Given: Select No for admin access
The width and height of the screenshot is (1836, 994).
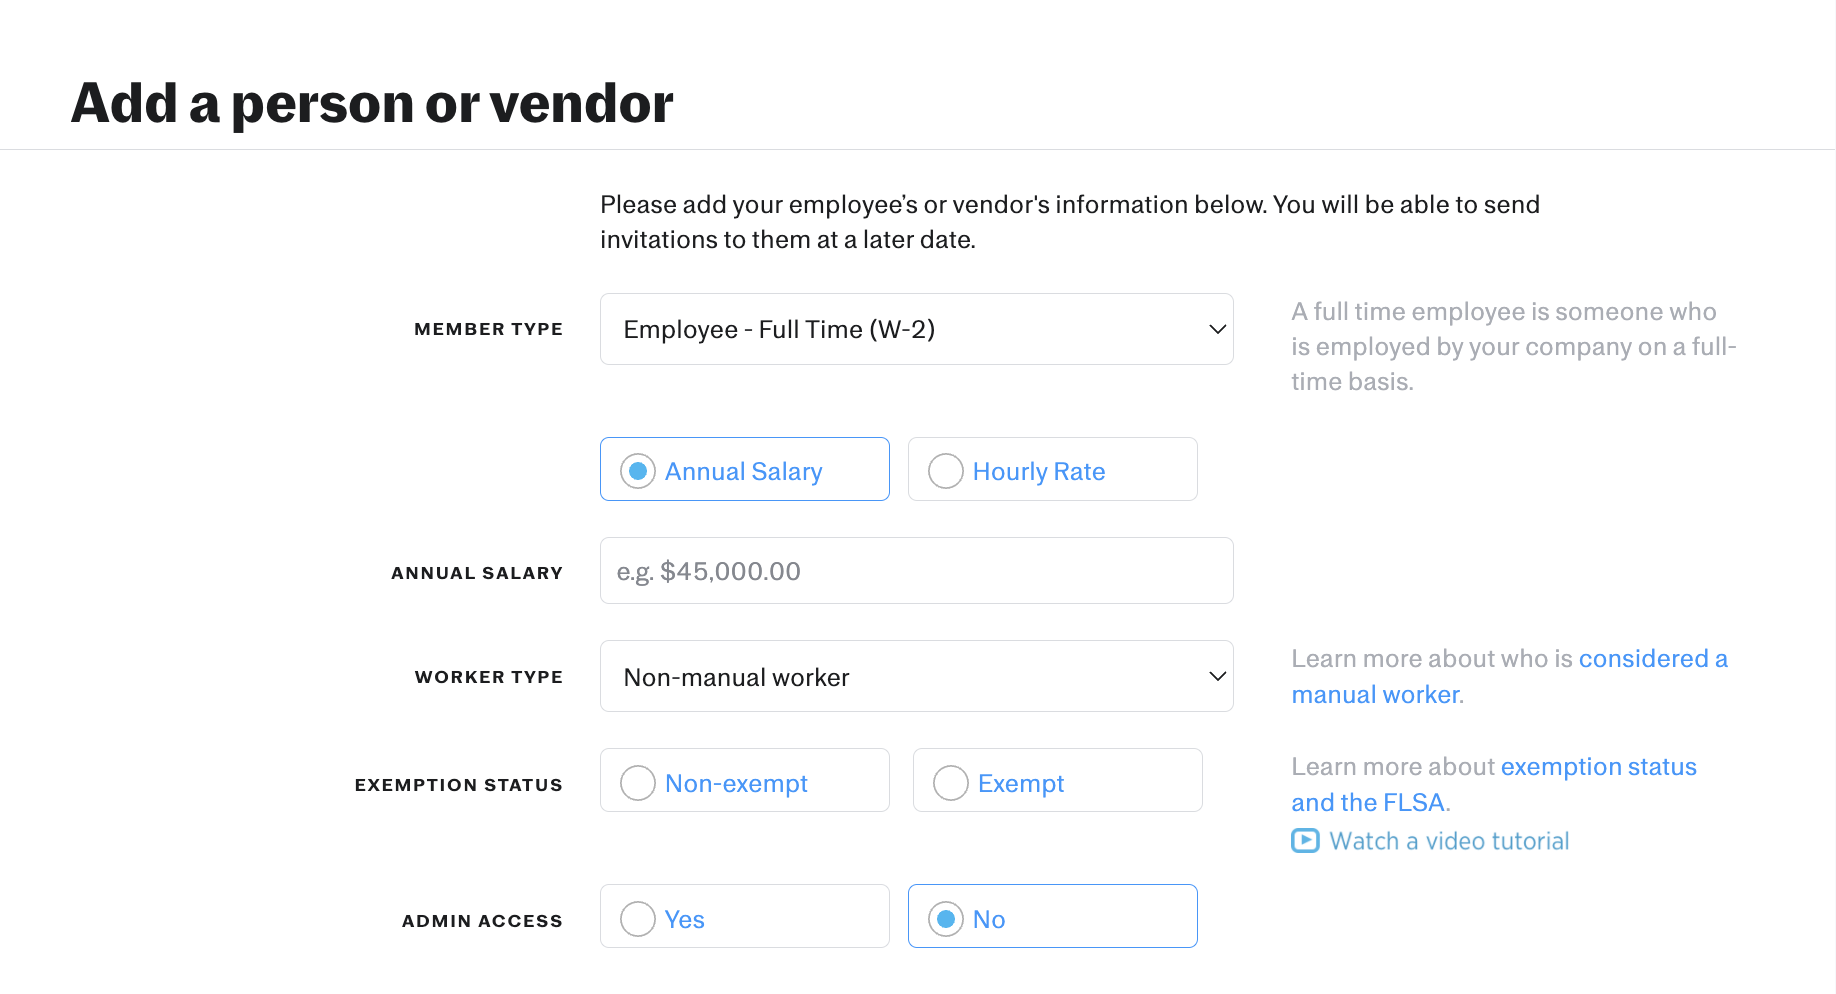Looking at the screenshot, I should click(946, 919).
